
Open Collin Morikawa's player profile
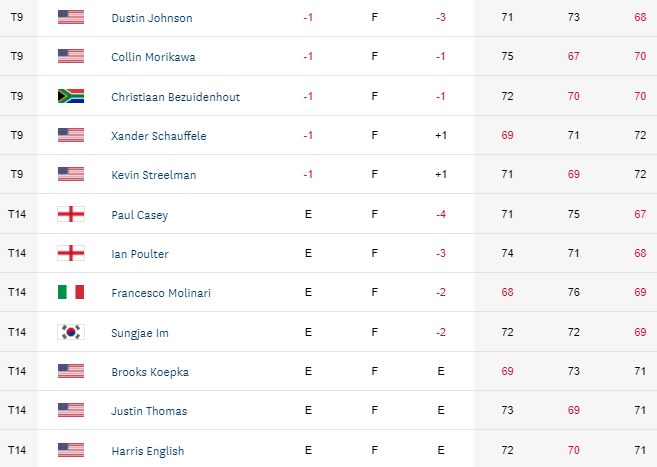pos(153,57)
